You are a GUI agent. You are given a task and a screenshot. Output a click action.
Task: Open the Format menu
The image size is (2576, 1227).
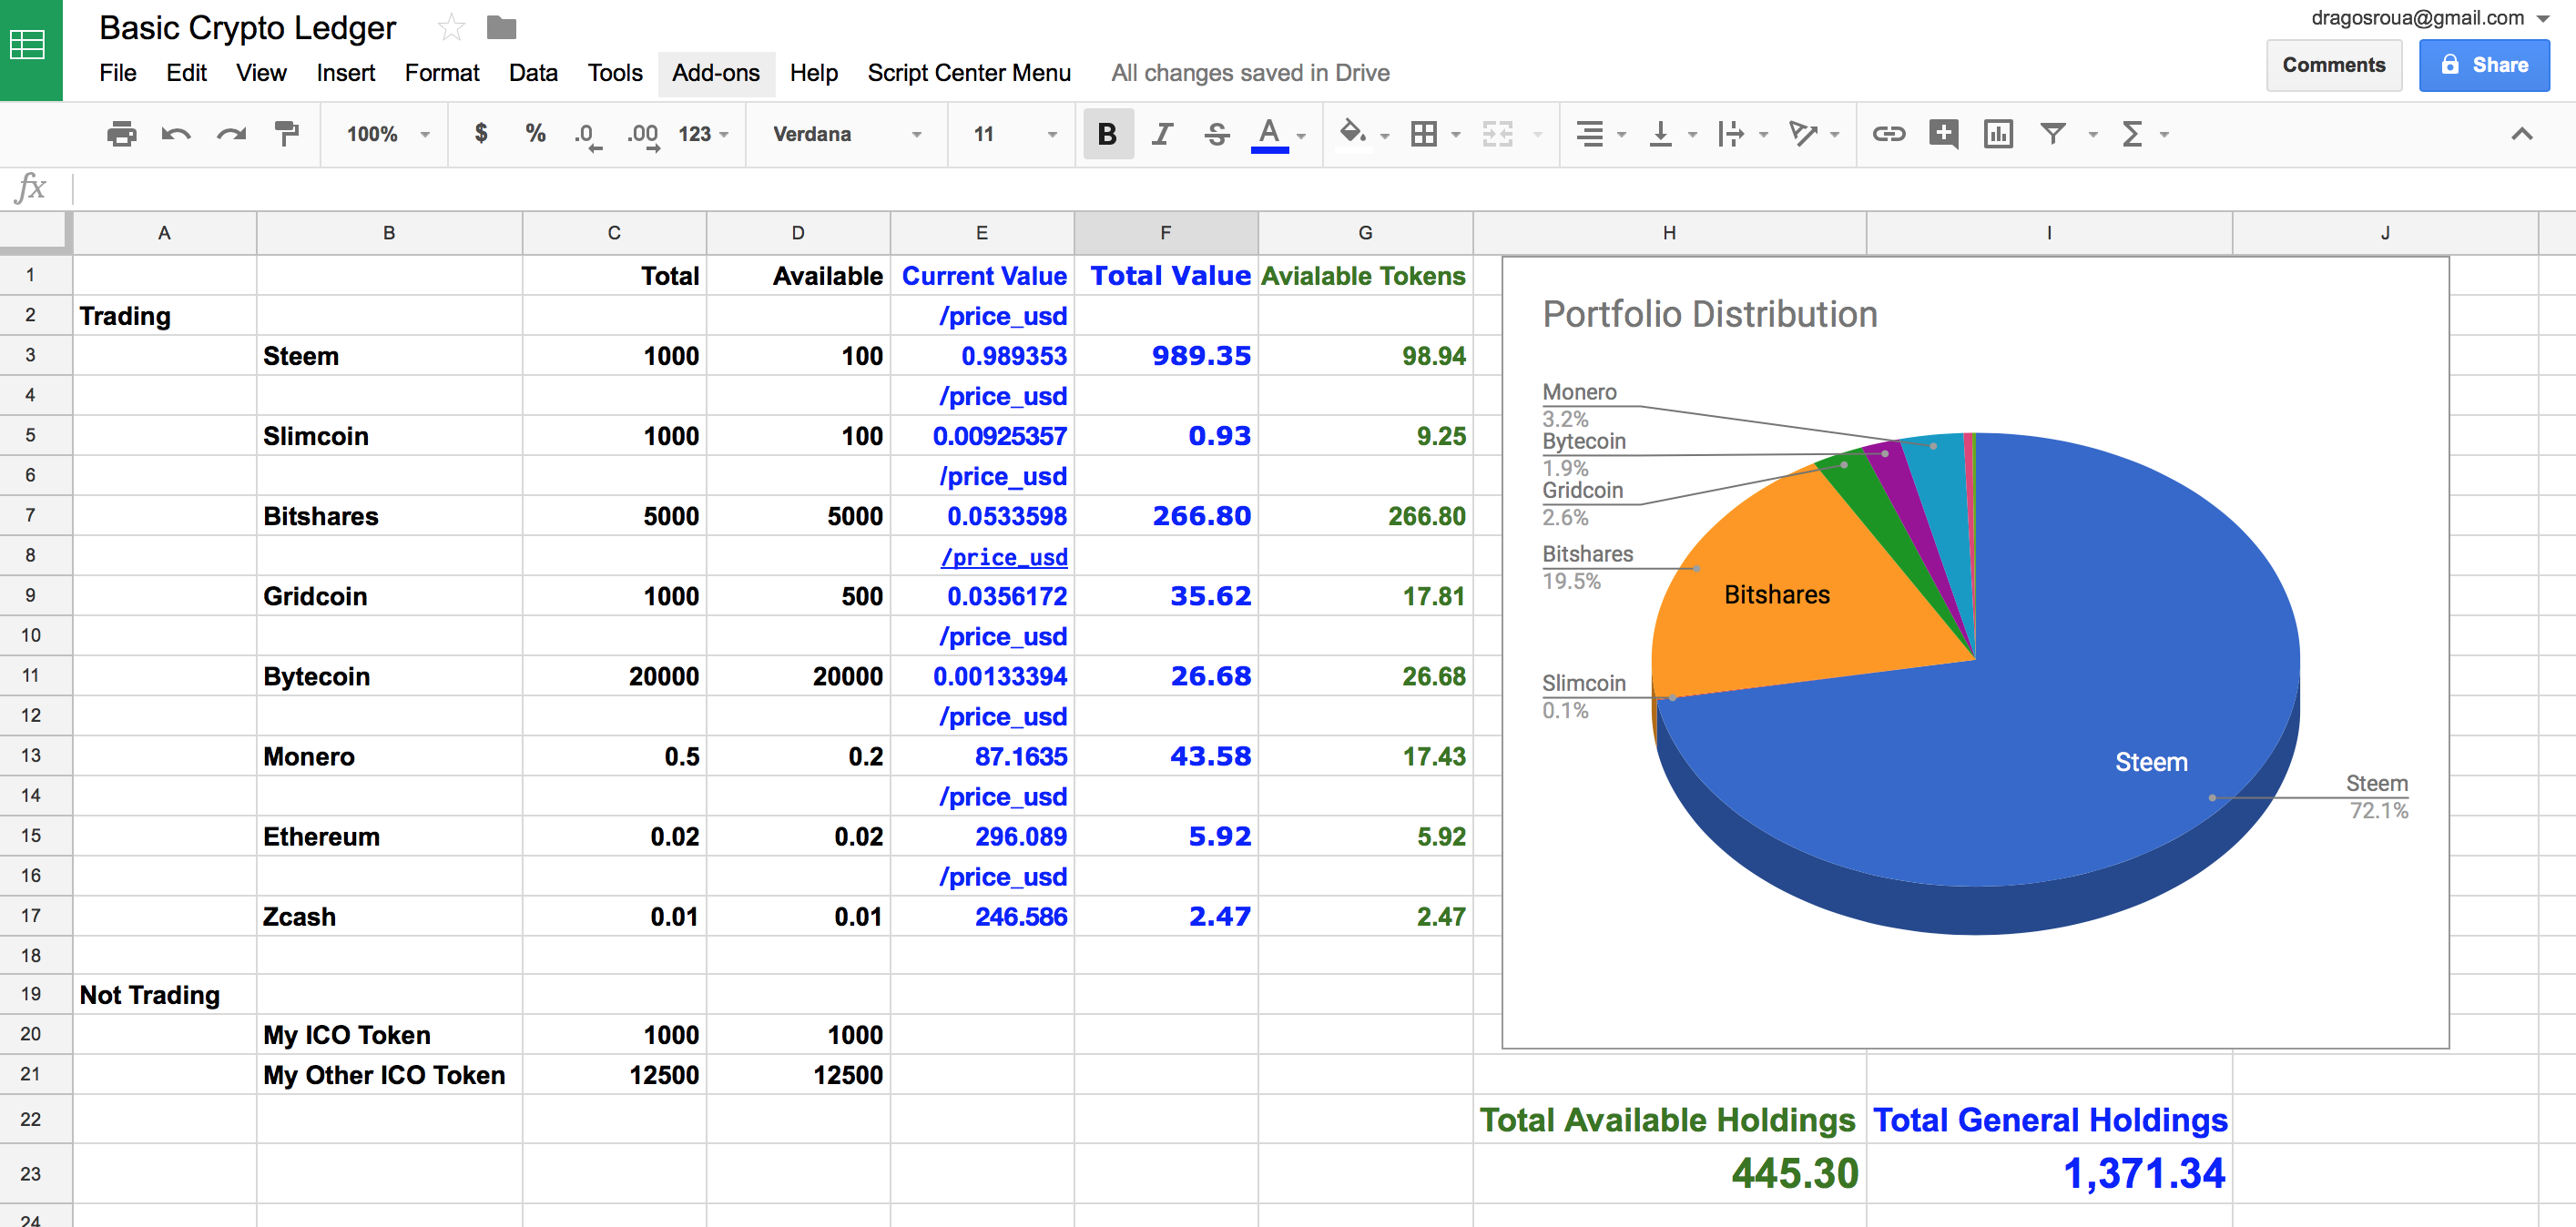[x=442, y=73]
